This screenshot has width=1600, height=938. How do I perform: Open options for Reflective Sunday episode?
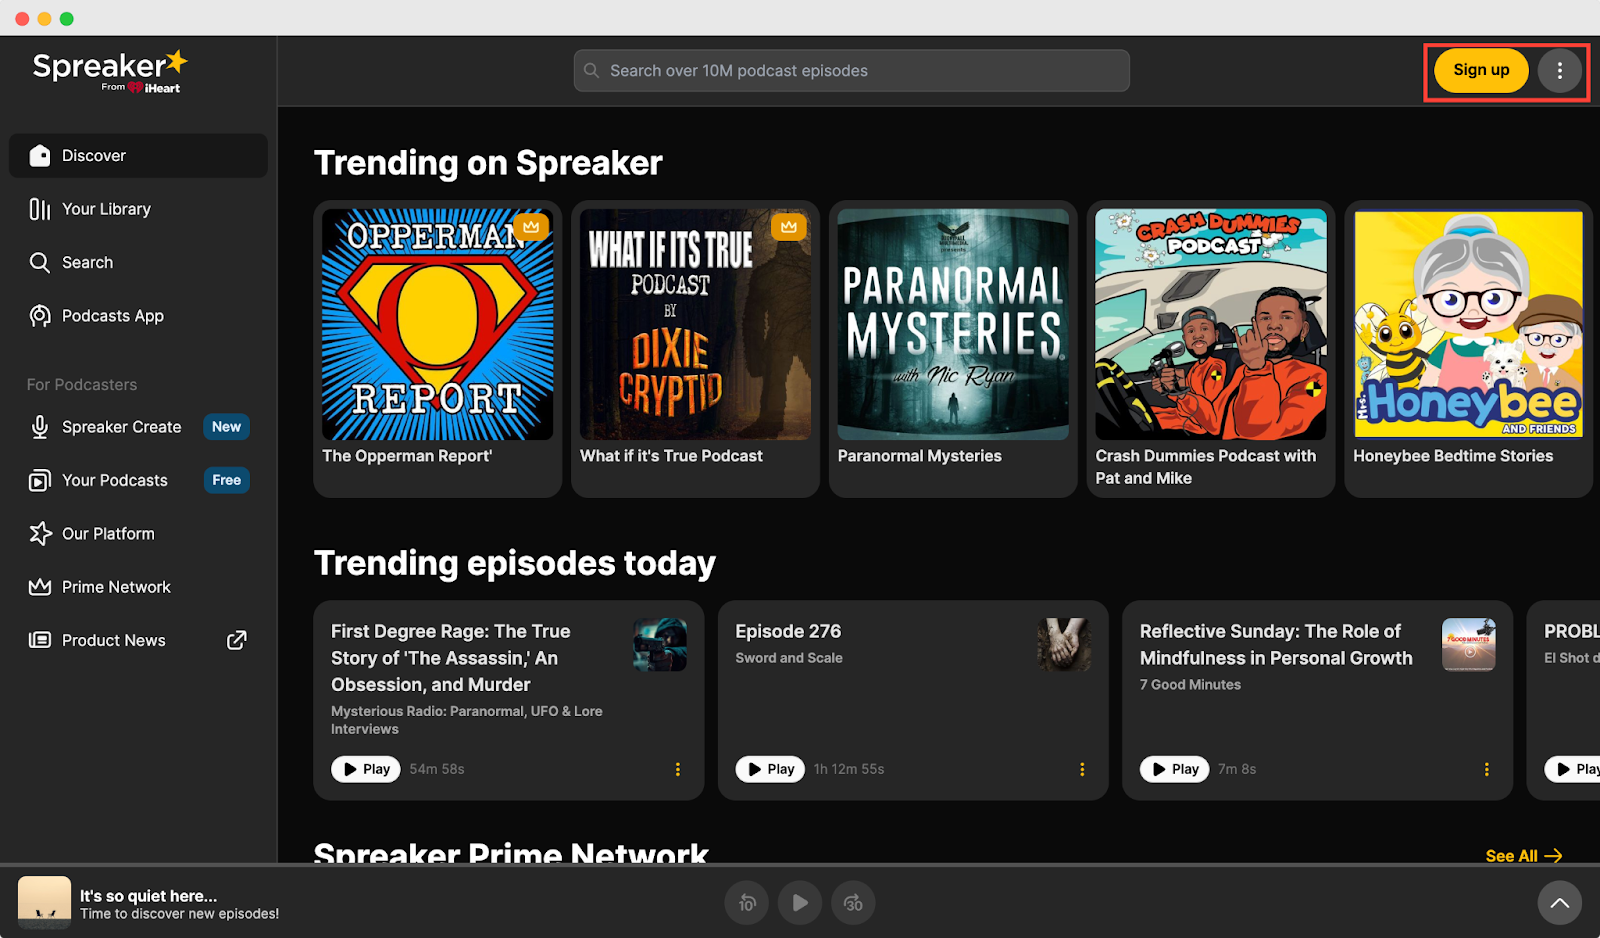(1486, 769)
